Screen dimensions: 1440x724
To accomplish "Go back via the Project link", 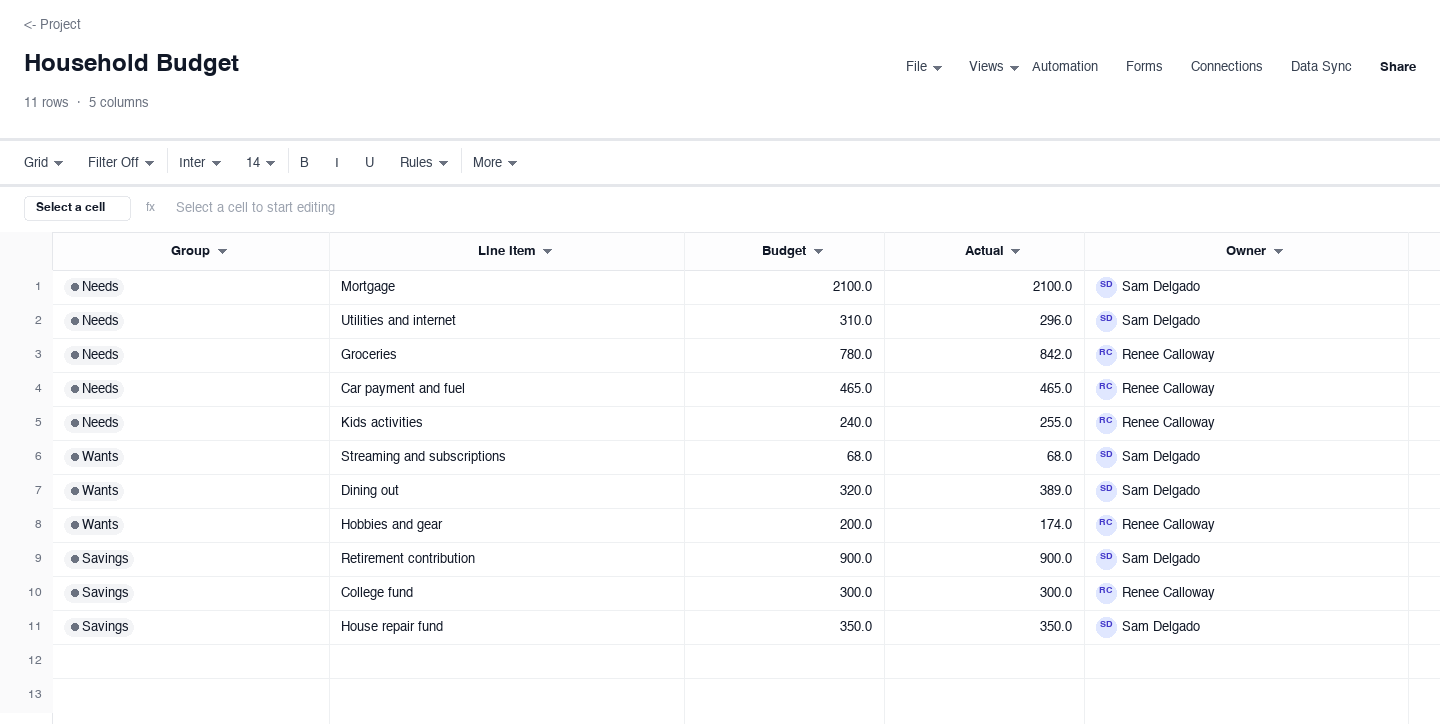I will click(x=52, y=24).
